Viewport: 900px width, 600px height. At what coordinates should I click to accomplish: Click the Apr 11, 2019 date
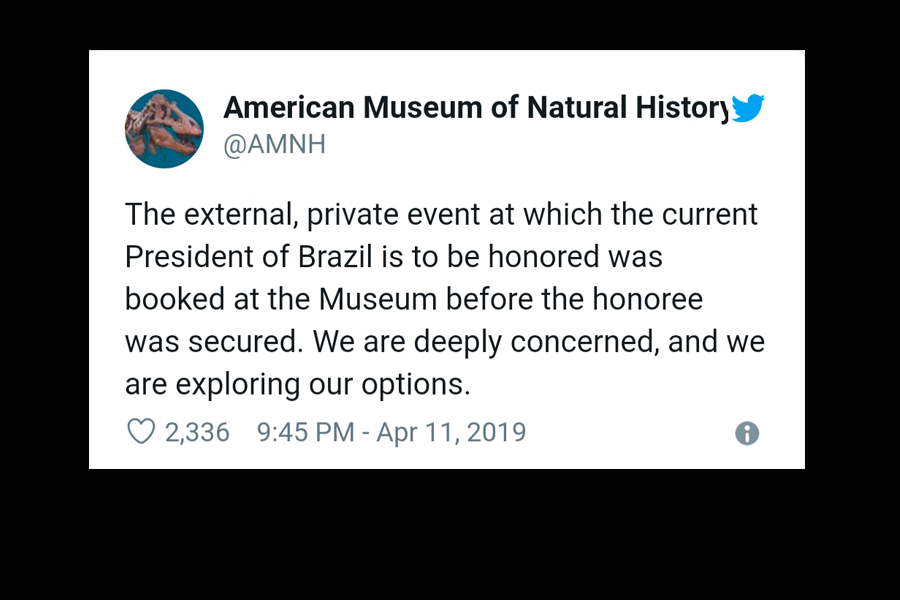451,432
